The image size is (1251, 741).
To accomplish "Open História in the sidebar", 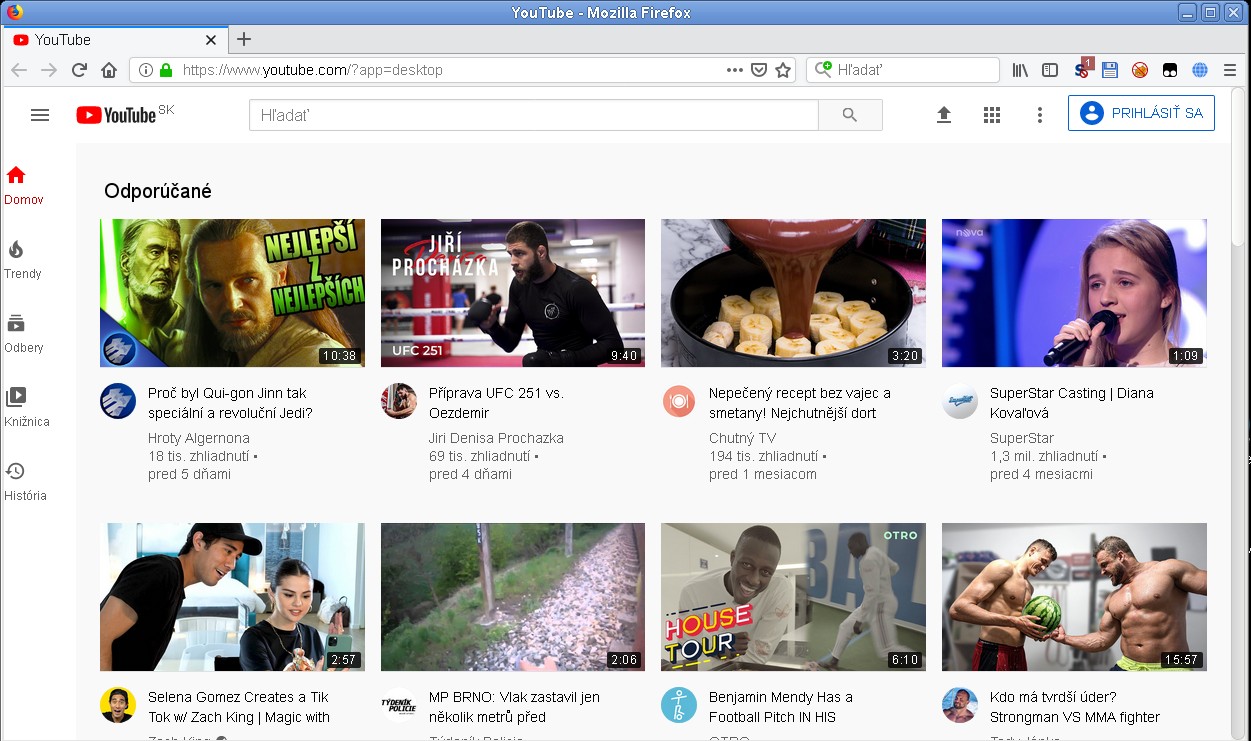I will [x=25, y=482].
